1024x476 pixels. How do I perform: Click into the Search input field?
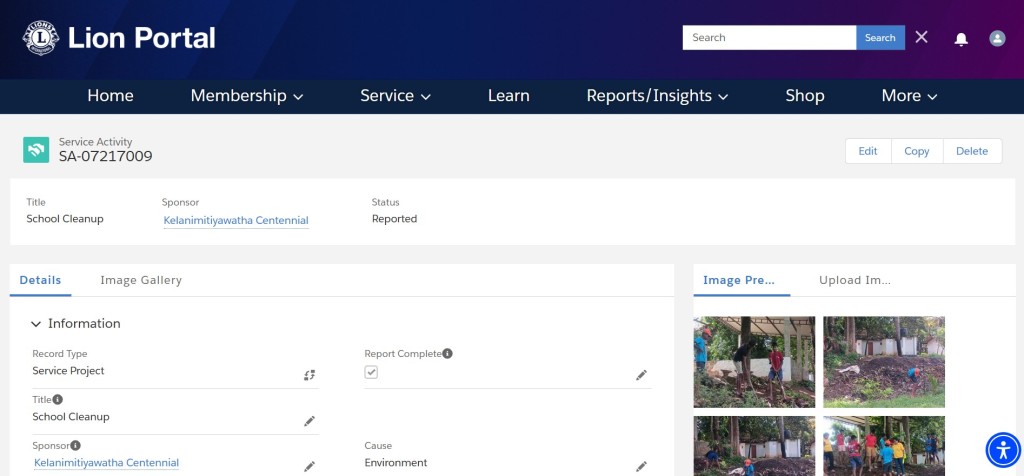pyautogui.click(x=769, y=38)
